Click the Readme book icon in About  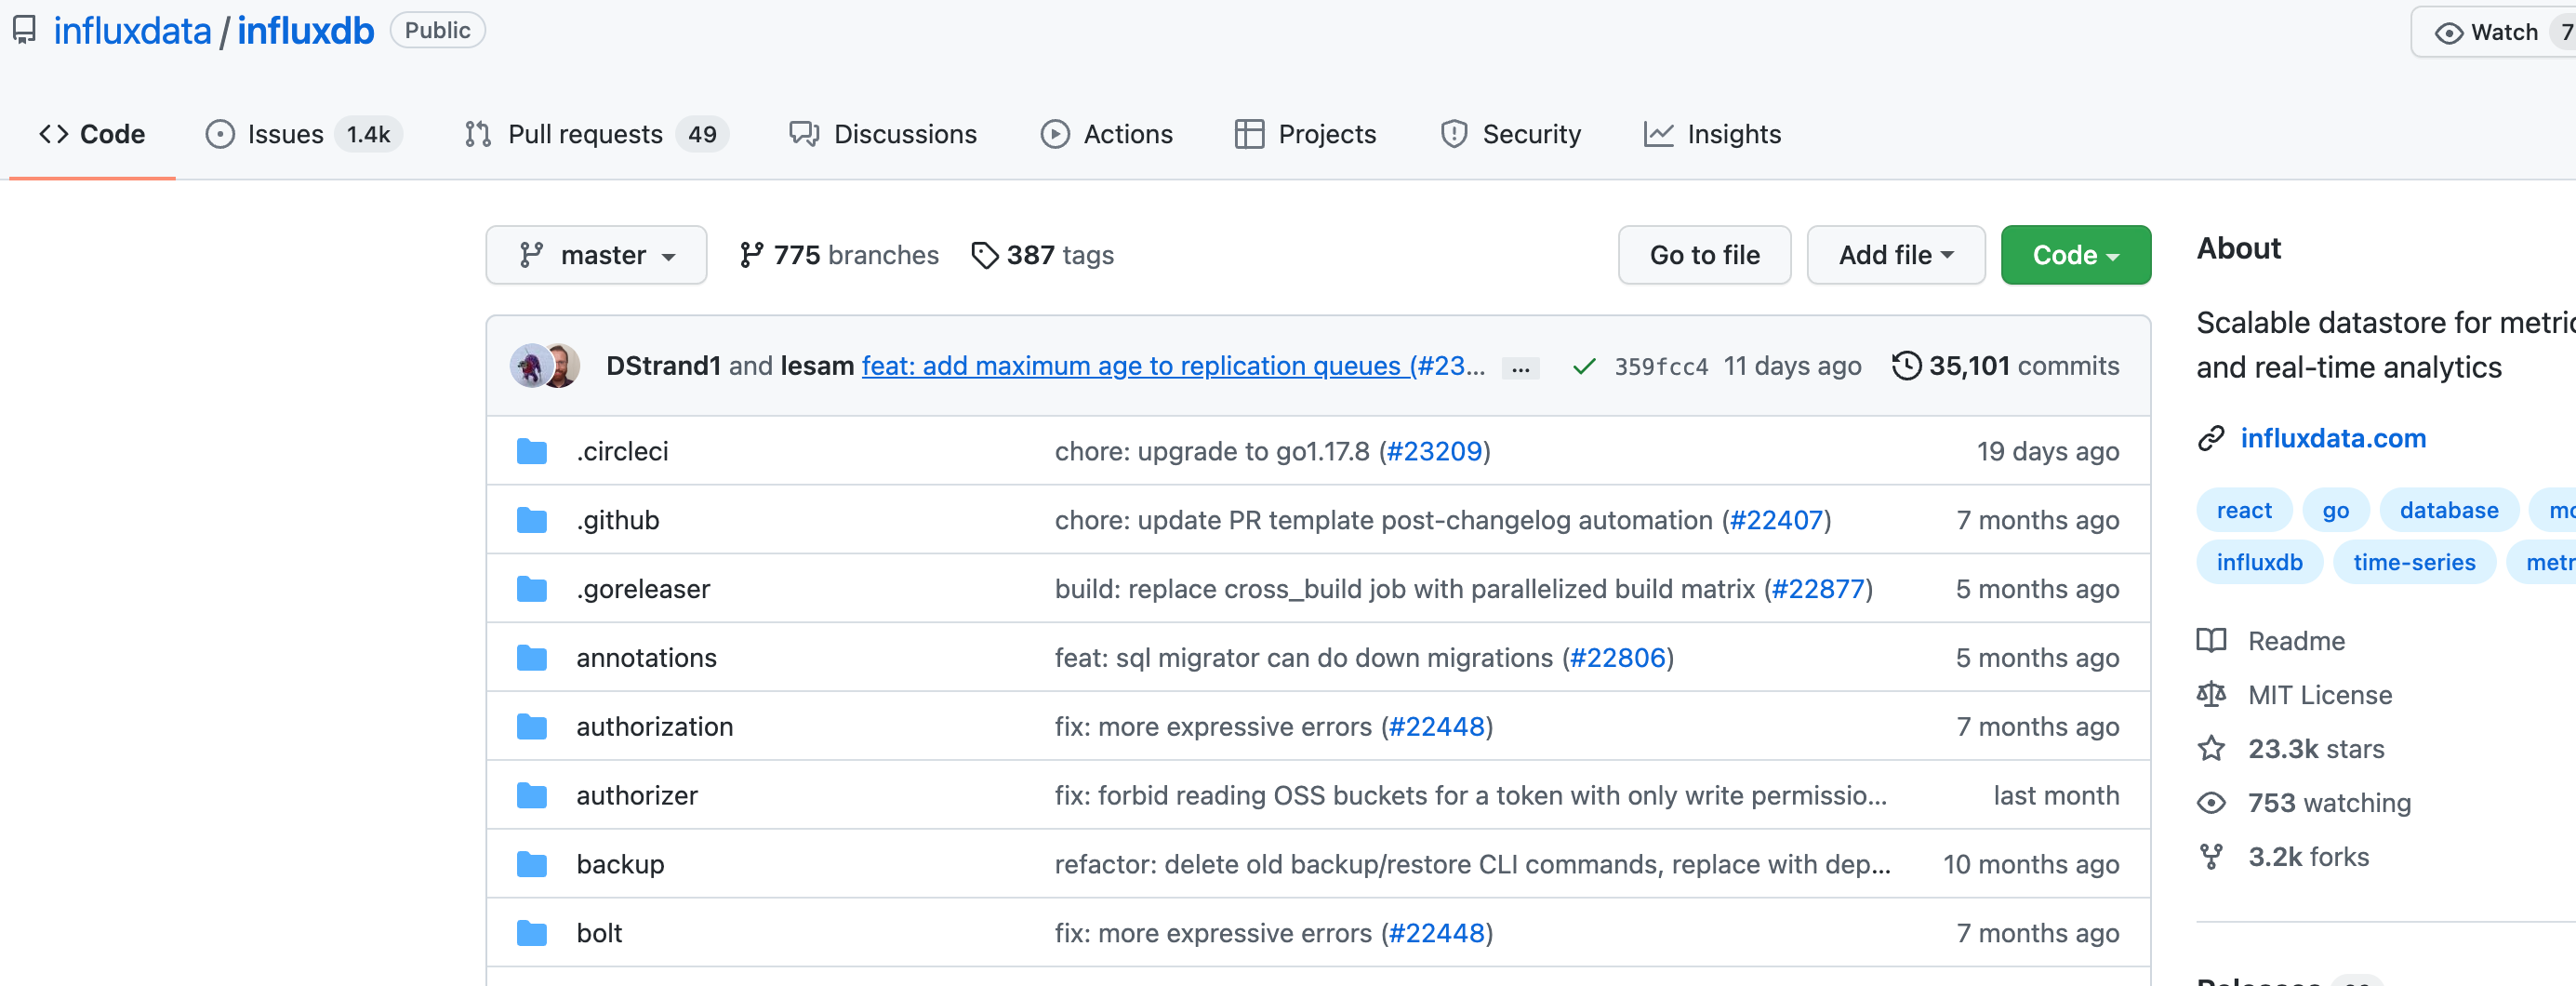tap(2212, 641)
